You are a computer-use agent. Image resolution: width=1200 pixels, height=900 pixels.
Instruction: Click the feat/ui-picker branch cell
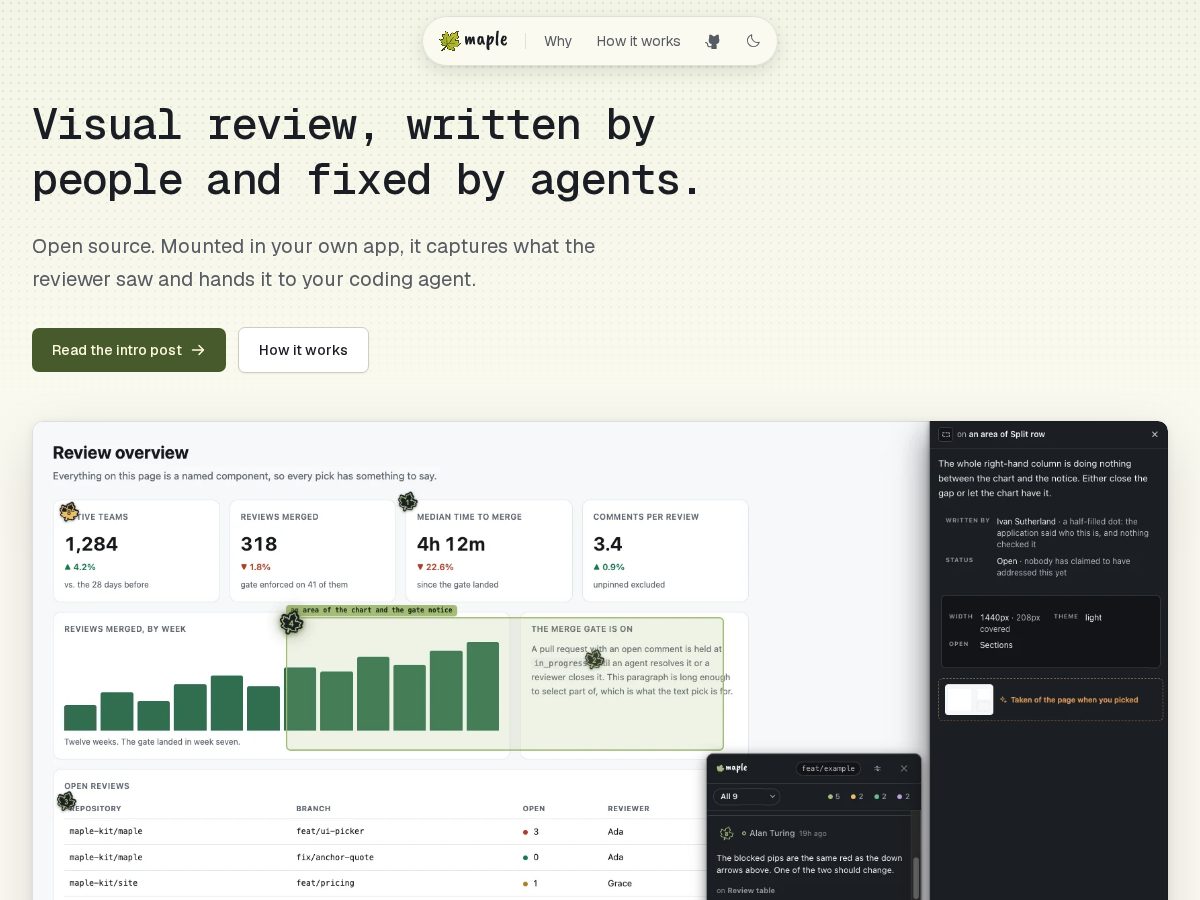[x=330, y=831]
